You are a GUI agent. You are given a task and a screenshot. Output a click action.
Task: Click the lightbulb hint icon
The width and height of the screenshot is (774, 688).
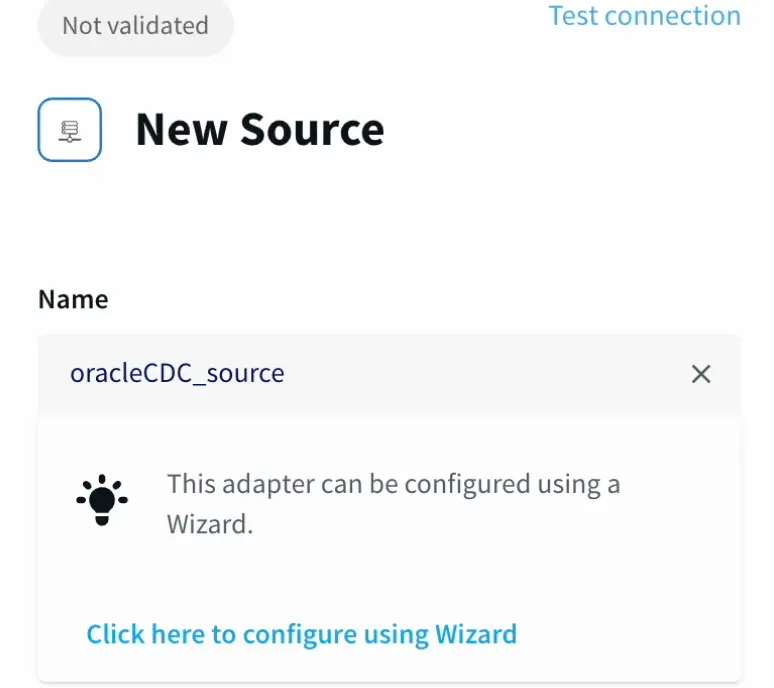pos(101,500)
